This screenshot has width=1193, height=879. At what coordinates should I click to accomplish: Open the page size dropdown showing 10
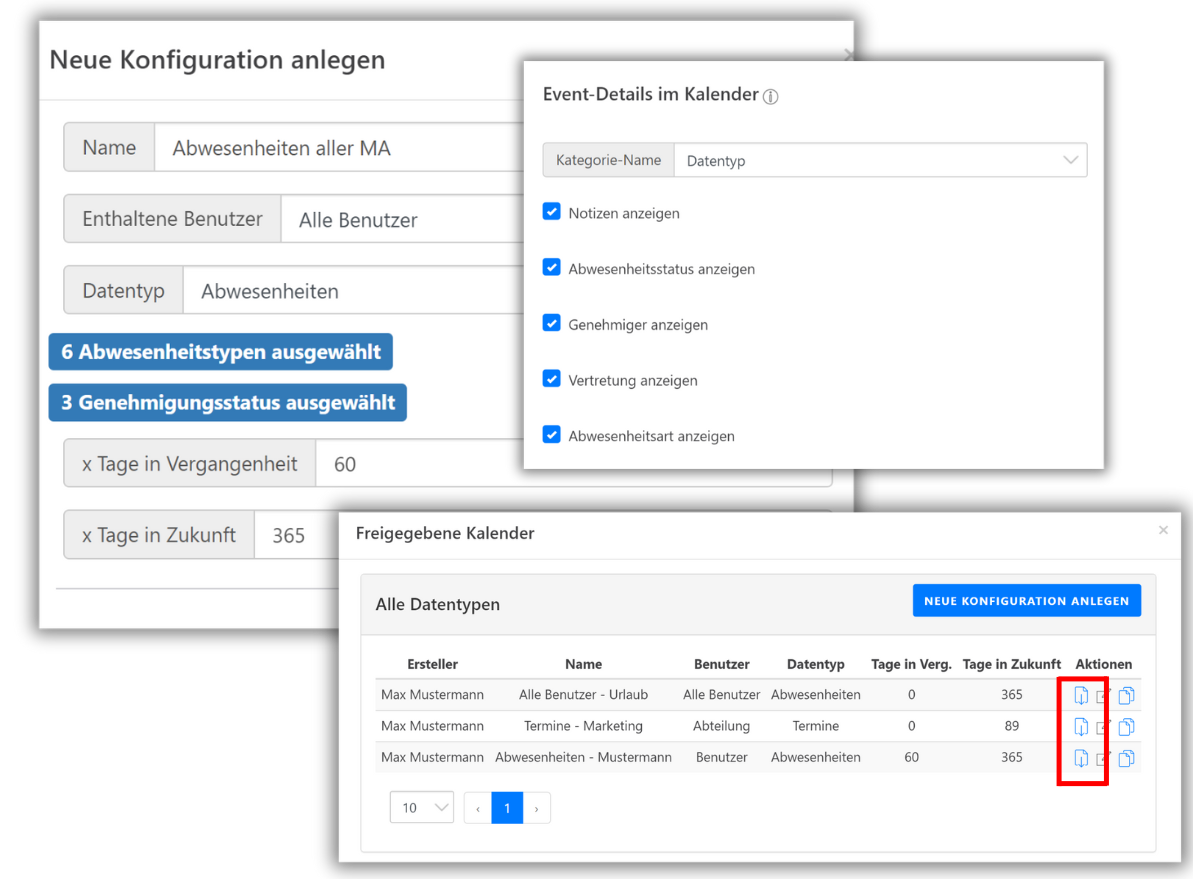[x=421, y=807]
